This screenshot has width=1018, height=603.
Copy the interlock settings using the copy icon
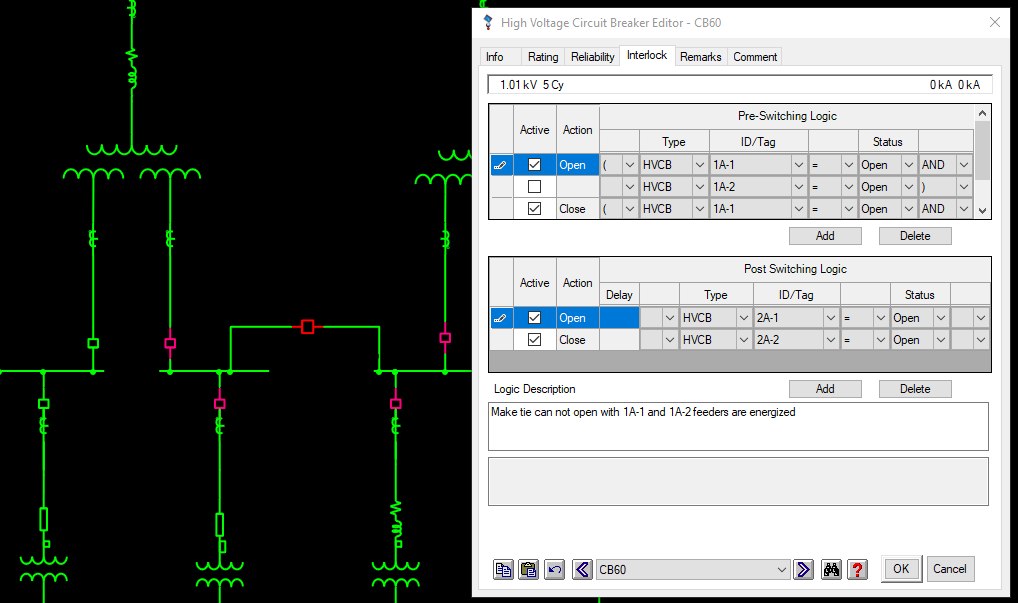[x=503, y=569]
